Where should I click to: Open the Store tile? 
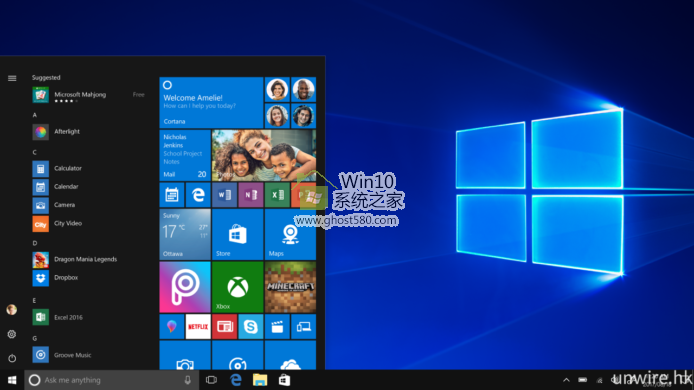click(238, 234)
